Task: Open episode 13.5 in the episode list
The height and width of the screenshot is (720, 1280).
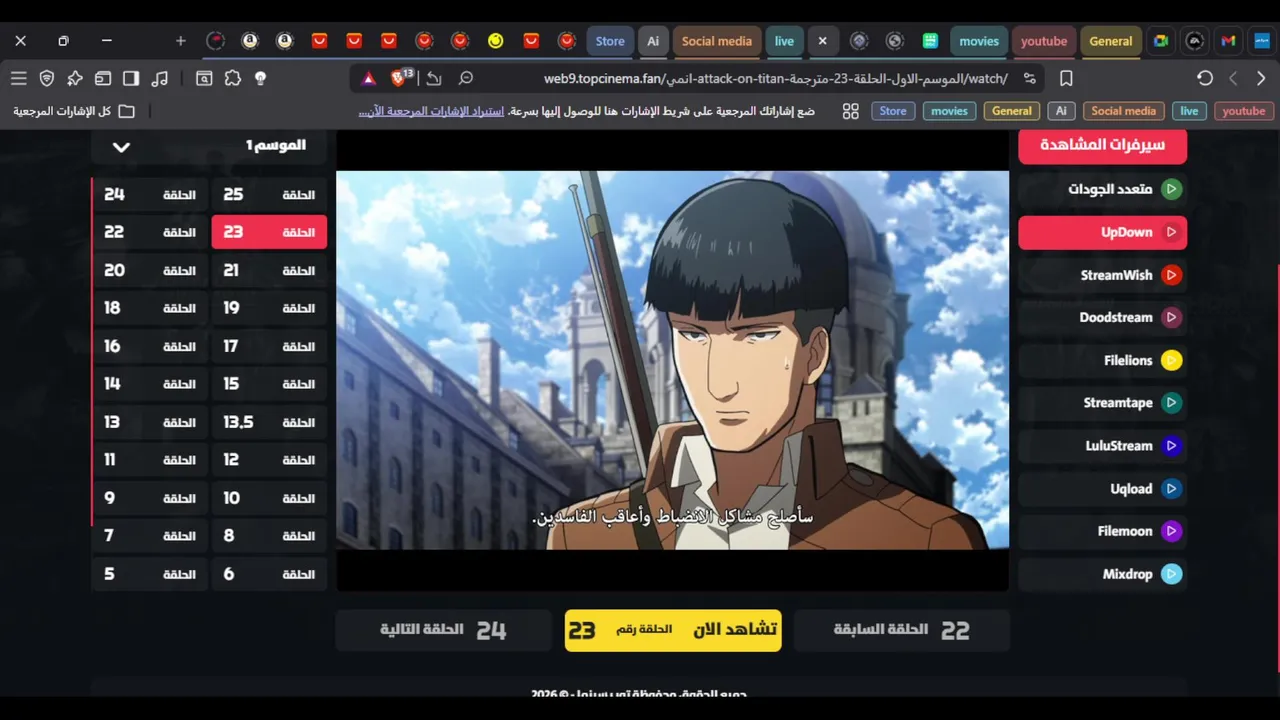Action: (269, 422)
